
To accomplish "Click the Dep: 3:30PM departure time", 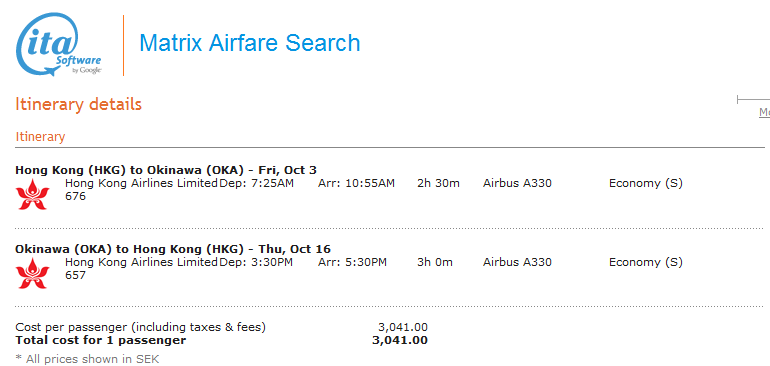I will point(256,262).
